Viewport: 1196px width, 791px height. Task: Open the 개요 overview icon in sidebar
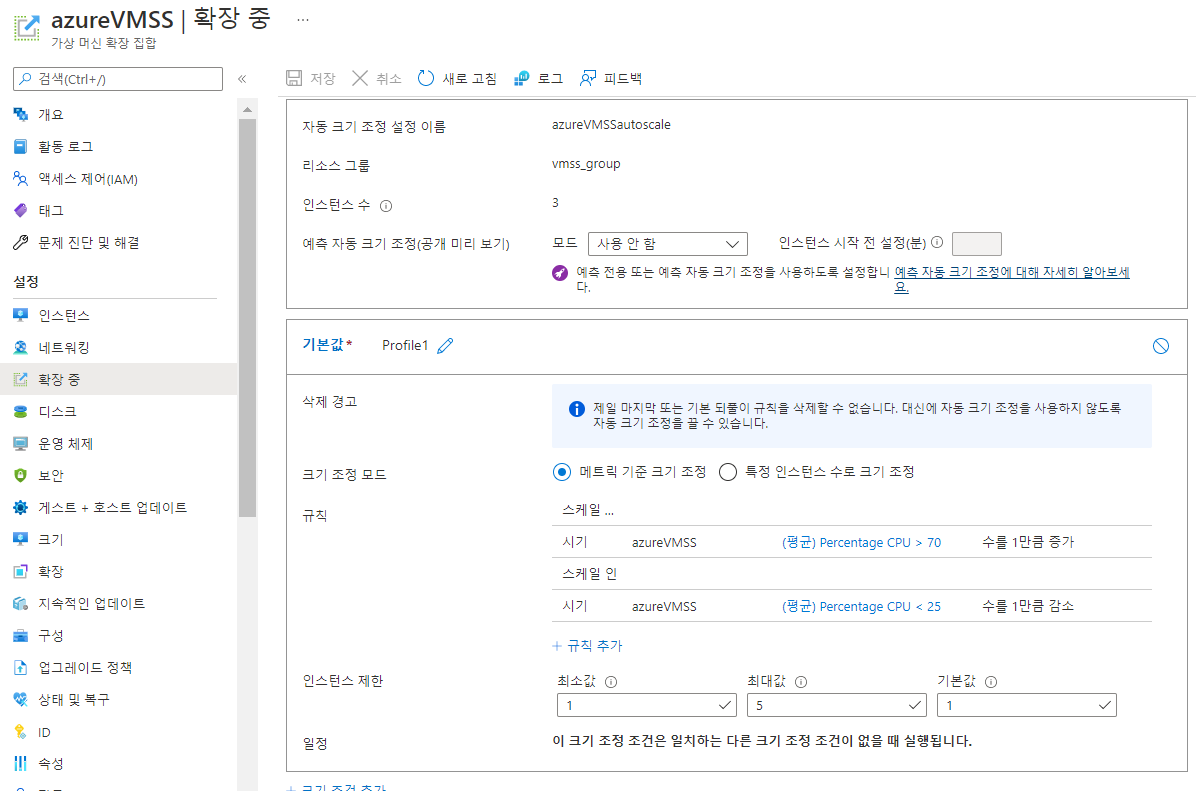[21, 114]
